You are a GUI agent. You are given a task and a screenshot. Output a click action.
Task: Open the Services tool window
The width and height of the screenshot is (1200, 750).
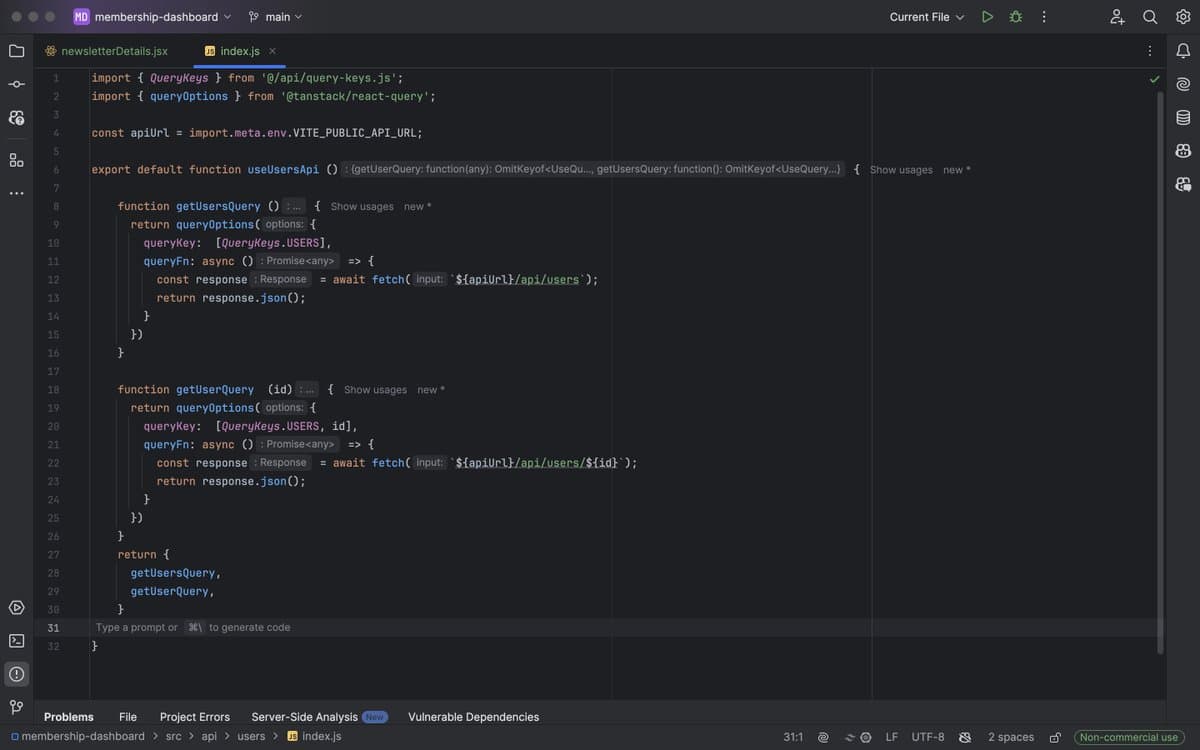16,608
